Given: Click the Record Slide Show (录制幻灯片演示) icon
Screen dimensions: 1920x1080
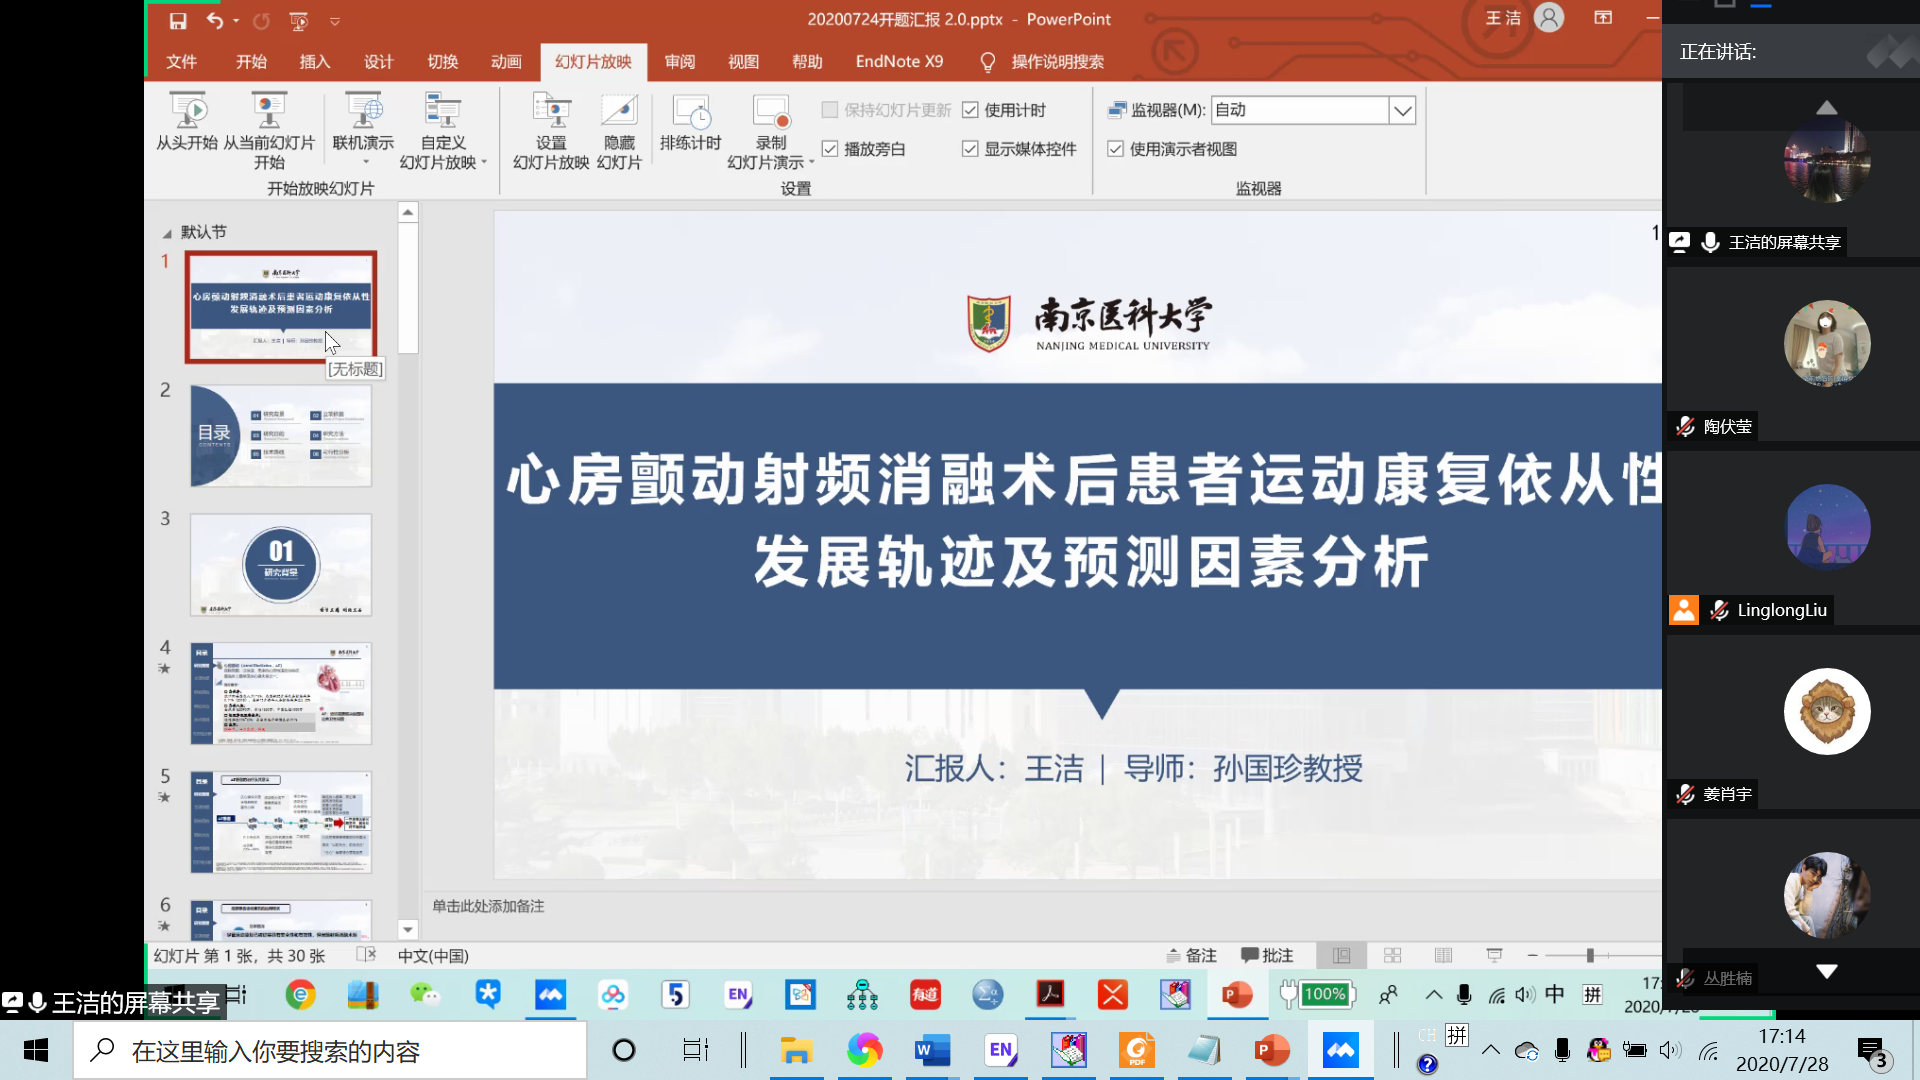Looking at the screenshot, I should coord(771,111).
